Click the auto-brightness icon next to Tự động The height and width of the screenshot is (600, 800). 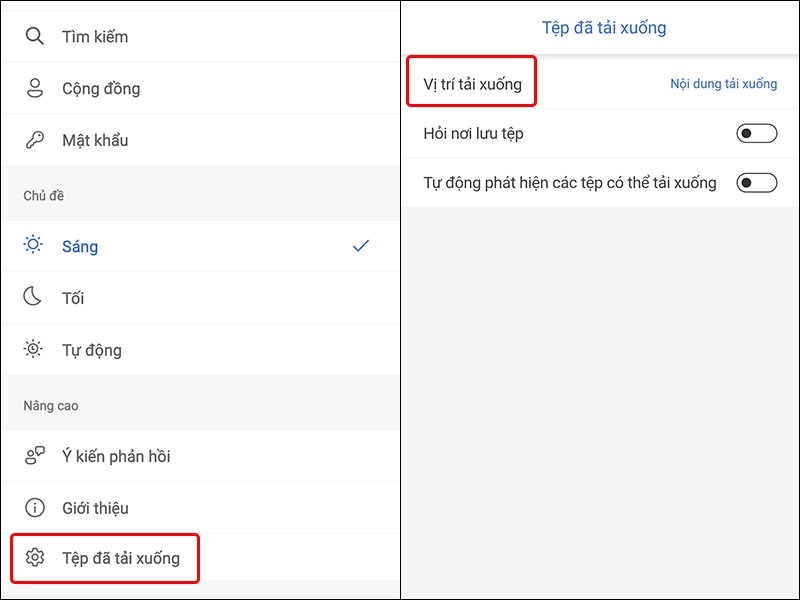point(35,350)
